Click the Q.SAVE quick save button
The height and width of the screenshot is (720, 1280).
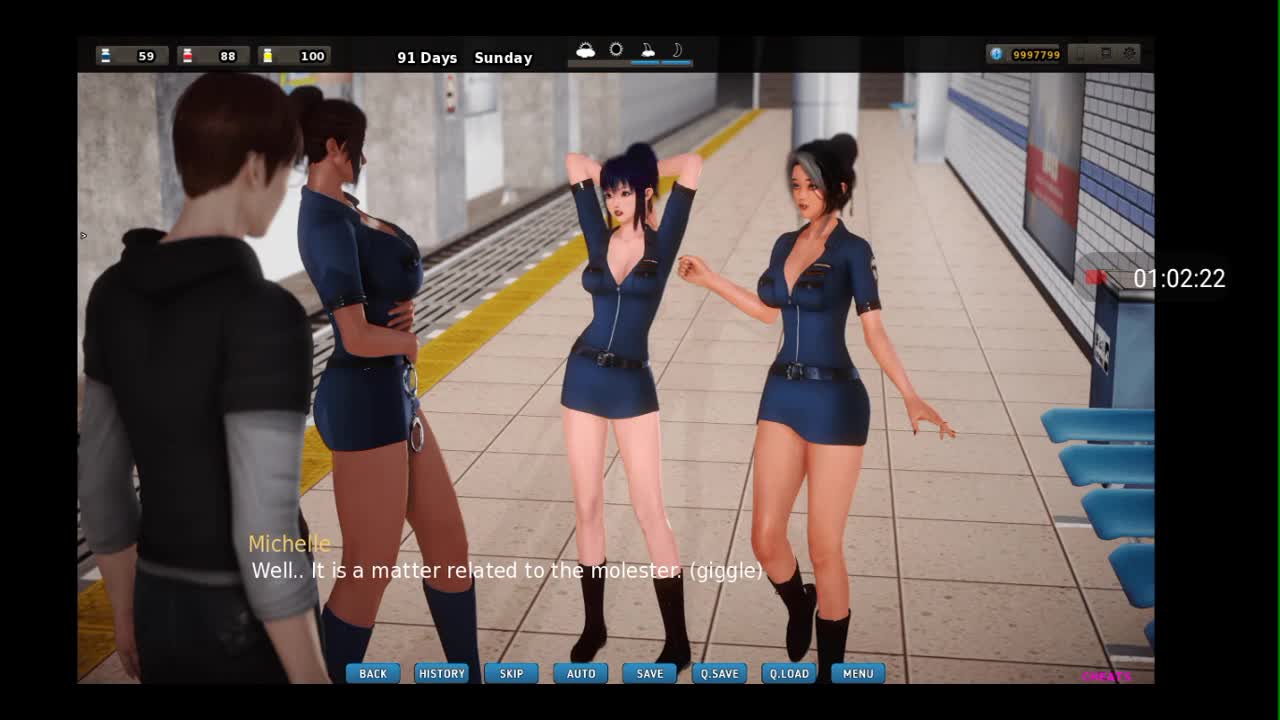point(719,674)
